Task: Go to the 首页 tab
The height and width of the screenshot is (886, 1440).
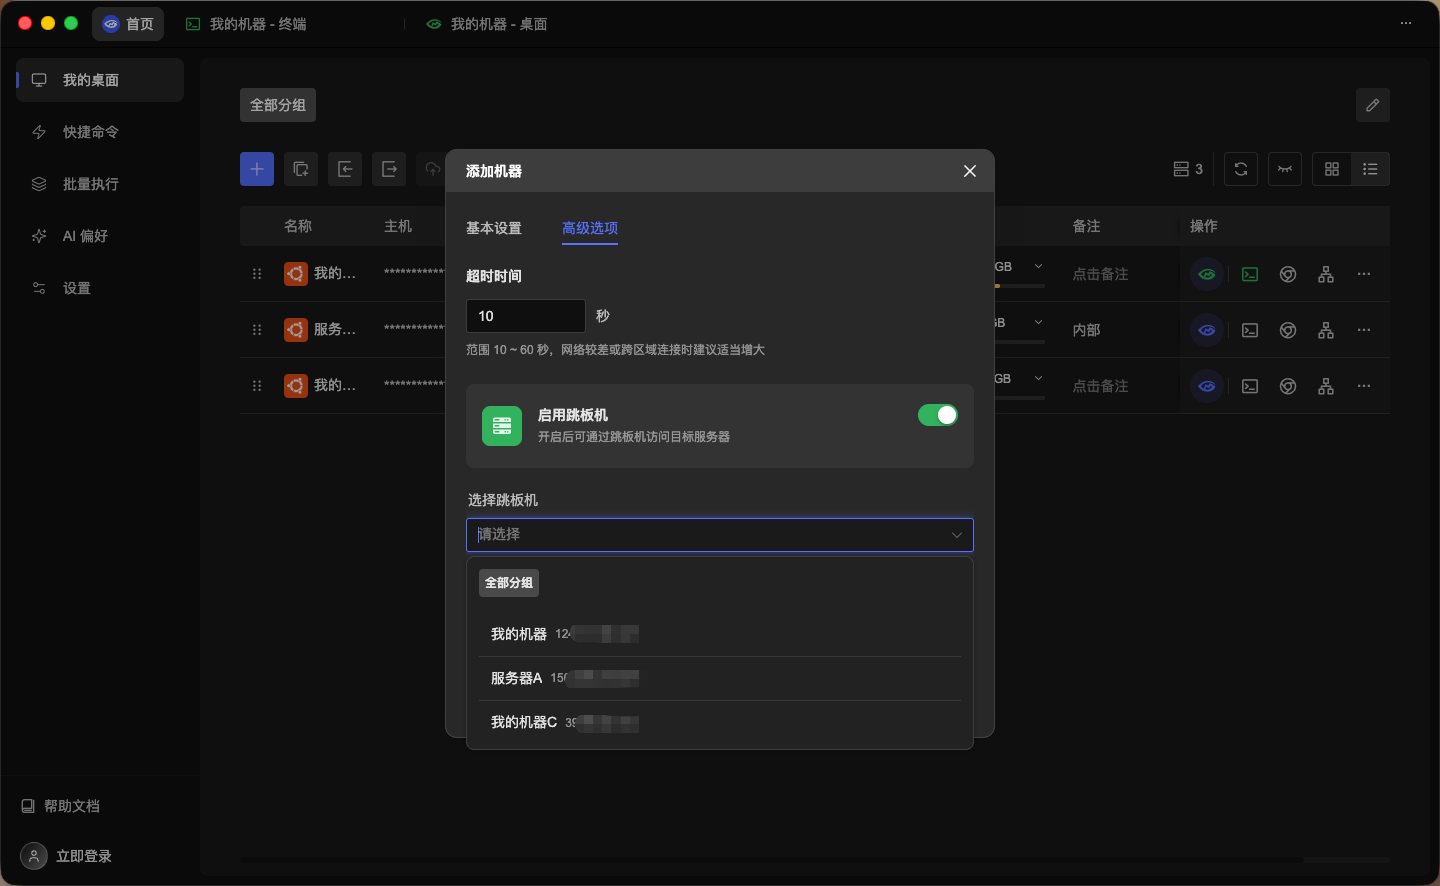Action: coord(128,24)
